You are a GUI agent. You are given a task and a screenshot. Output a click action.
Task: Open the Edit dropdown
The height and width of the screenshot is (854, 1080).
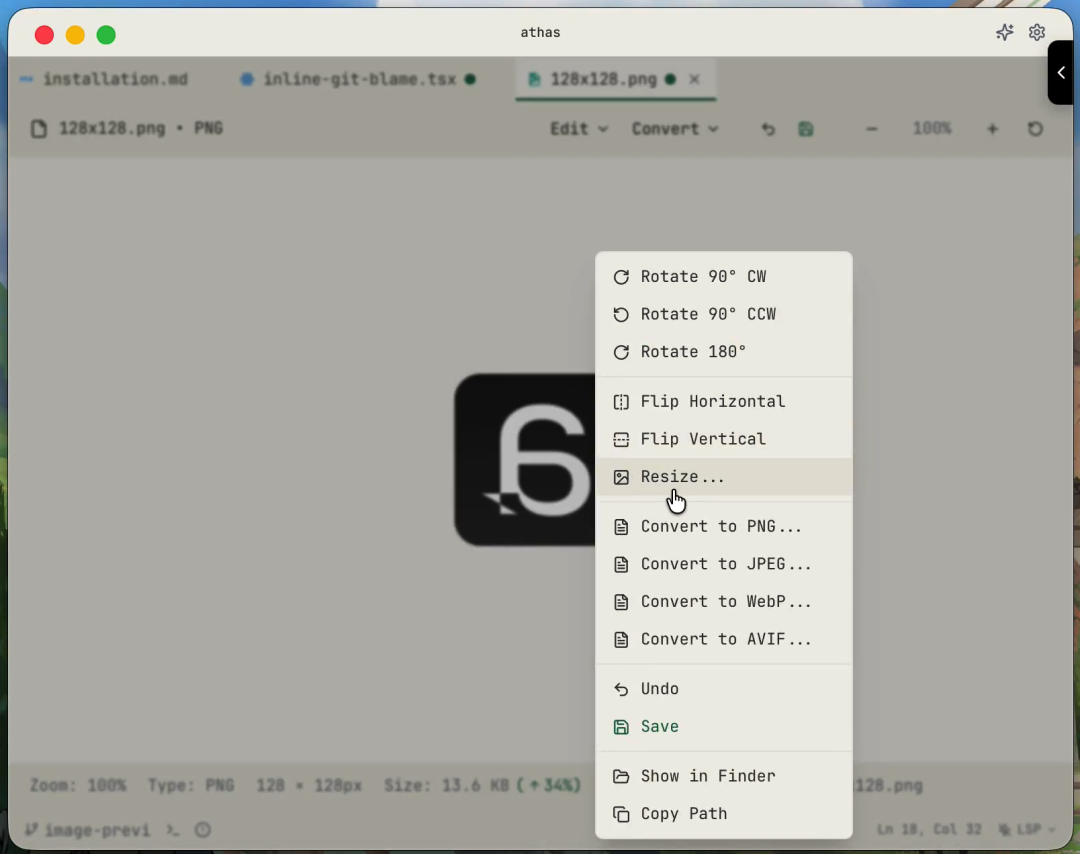(x=578, y=129)
